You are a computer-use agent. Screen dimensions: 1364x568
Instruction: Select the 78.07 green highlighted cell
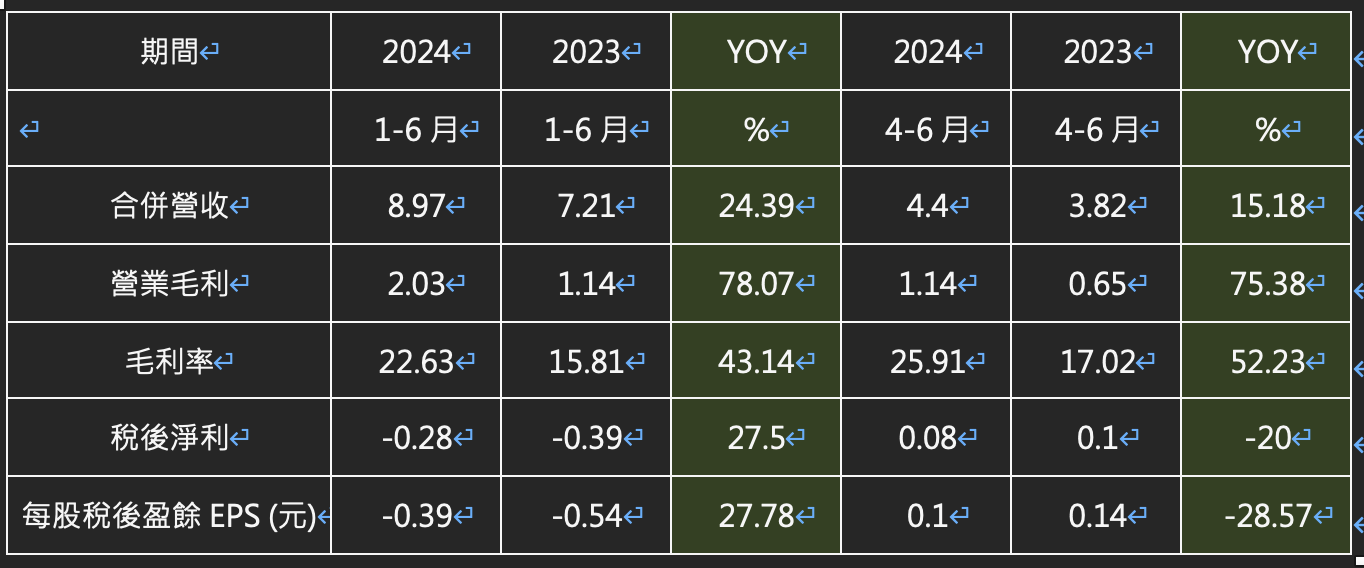pos(756,284)
